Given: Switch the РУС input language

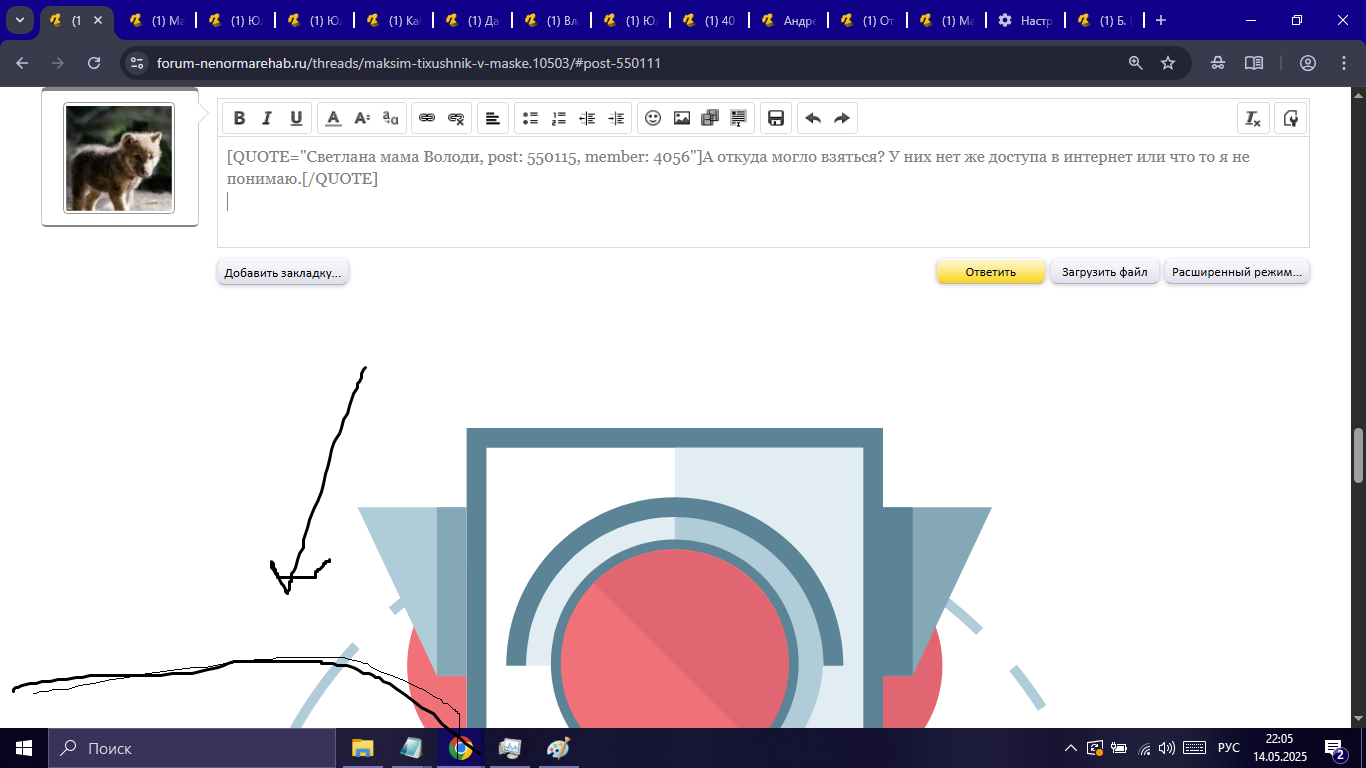Looking at the screenshot, I should (x=1229, y=748).
